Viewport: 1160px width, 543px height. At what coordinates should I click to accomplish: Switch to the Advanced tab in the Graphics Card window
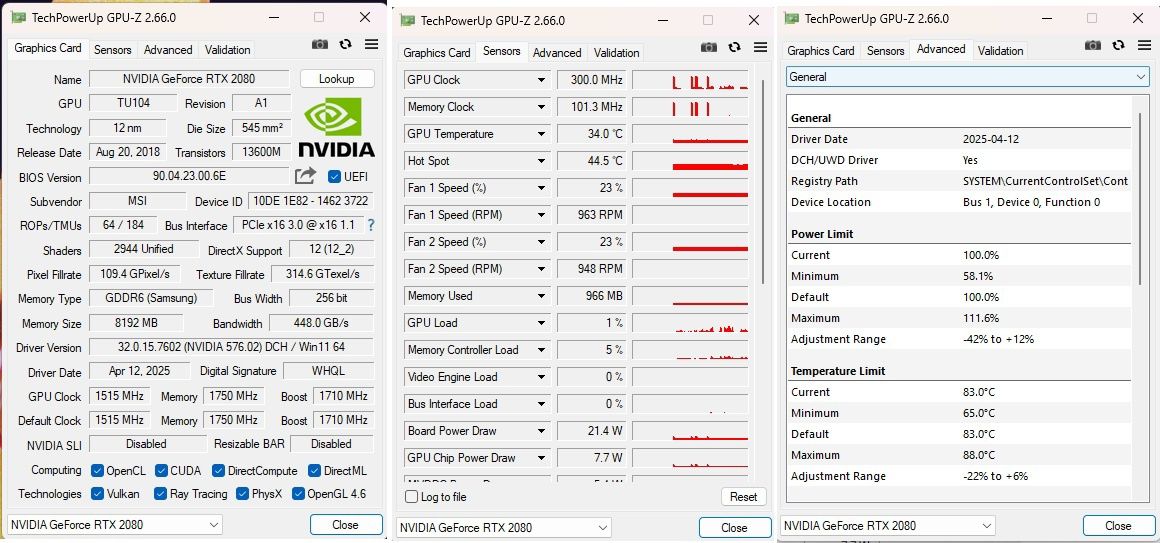[x=168, y=50]
